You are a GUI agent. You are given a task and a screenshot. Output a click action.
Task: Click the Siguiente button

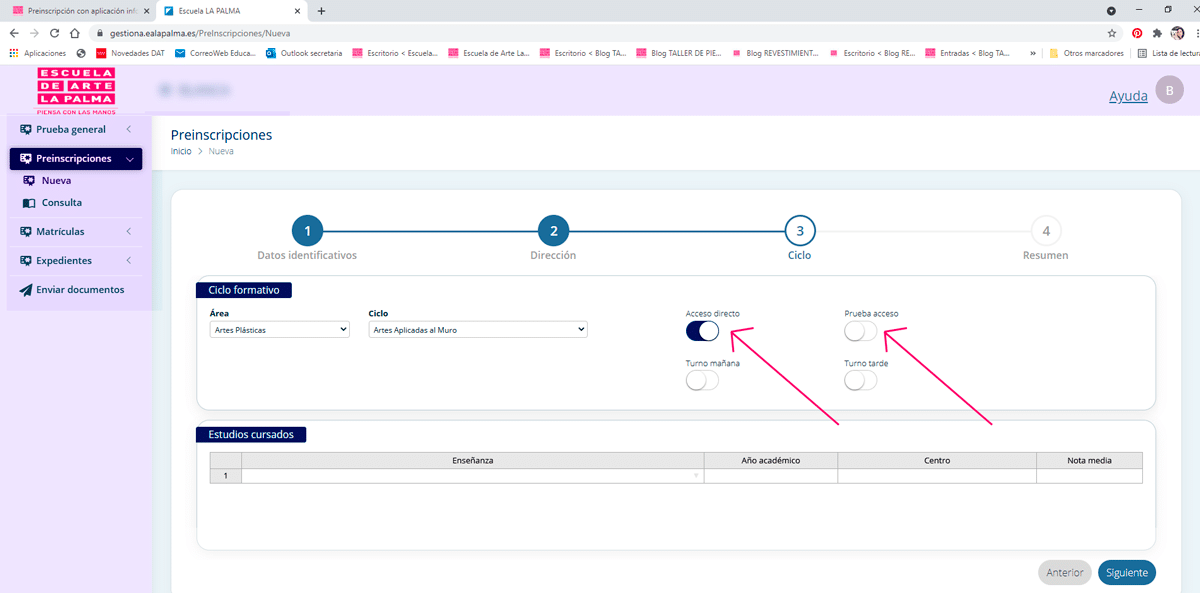(x=1127, y=573)
